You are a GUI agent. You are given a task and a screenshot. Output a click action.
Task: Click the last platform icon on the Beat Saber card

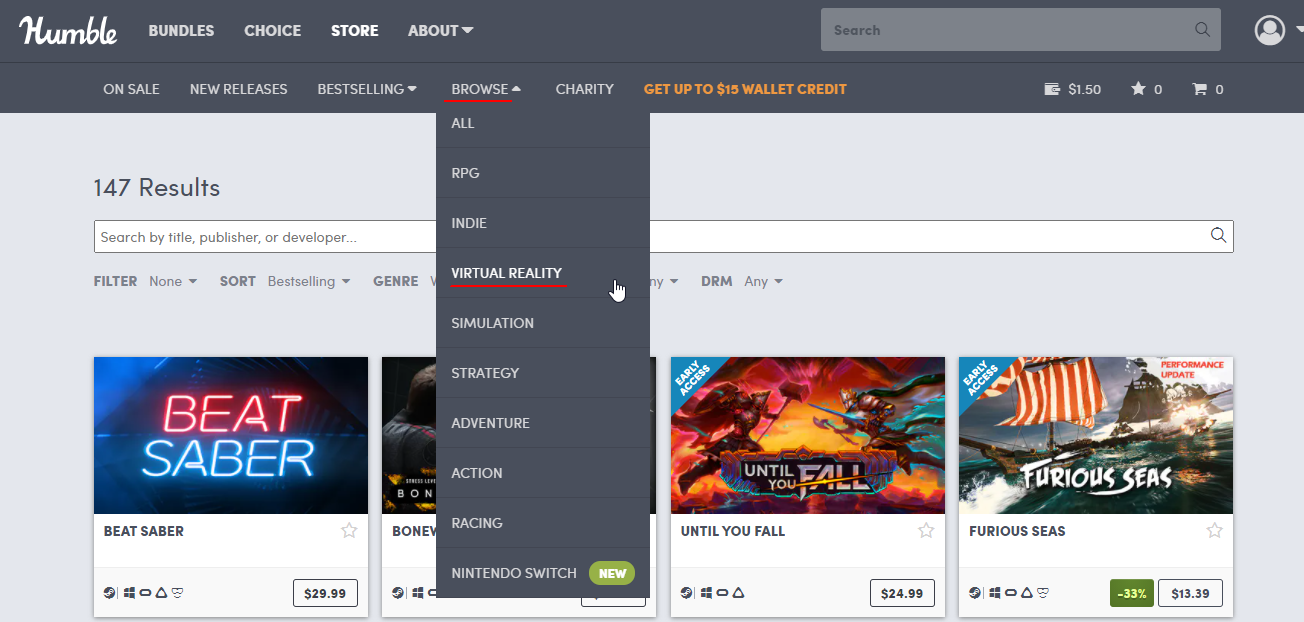(x=177, y=593)
